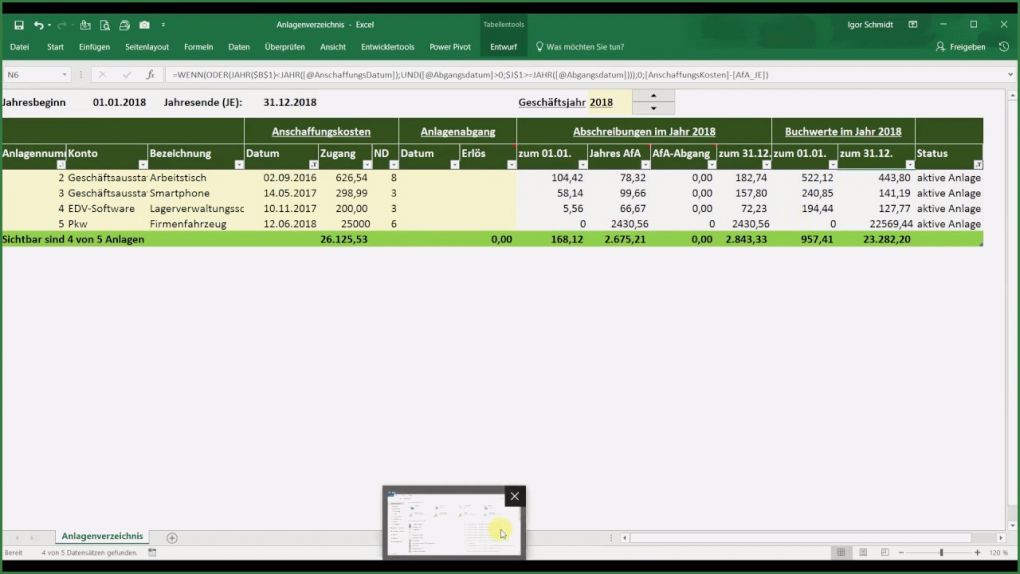Switch to the Einfügen ribbon tab
This screenshot has width=1020, height=574.
94,47
